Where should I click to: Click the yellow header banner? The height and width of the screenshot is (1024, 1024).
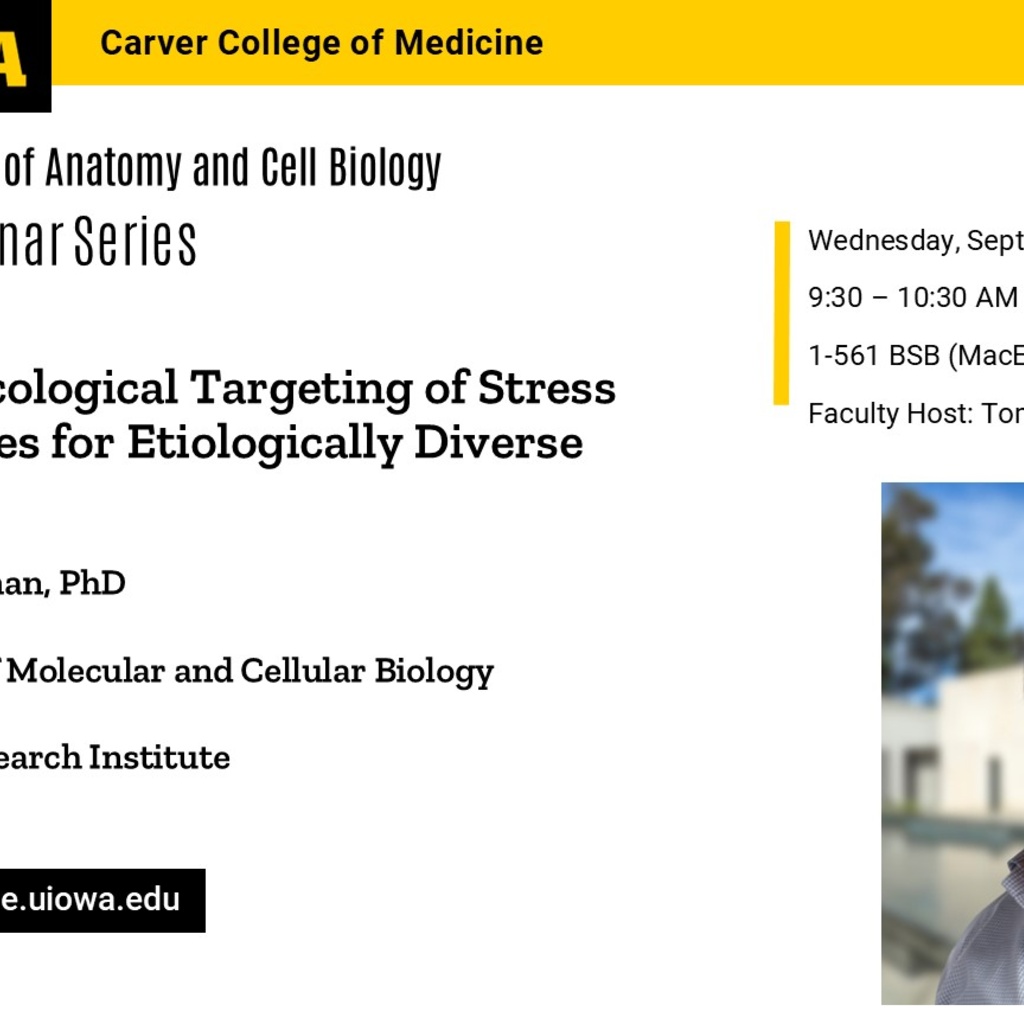pos(537,42)
